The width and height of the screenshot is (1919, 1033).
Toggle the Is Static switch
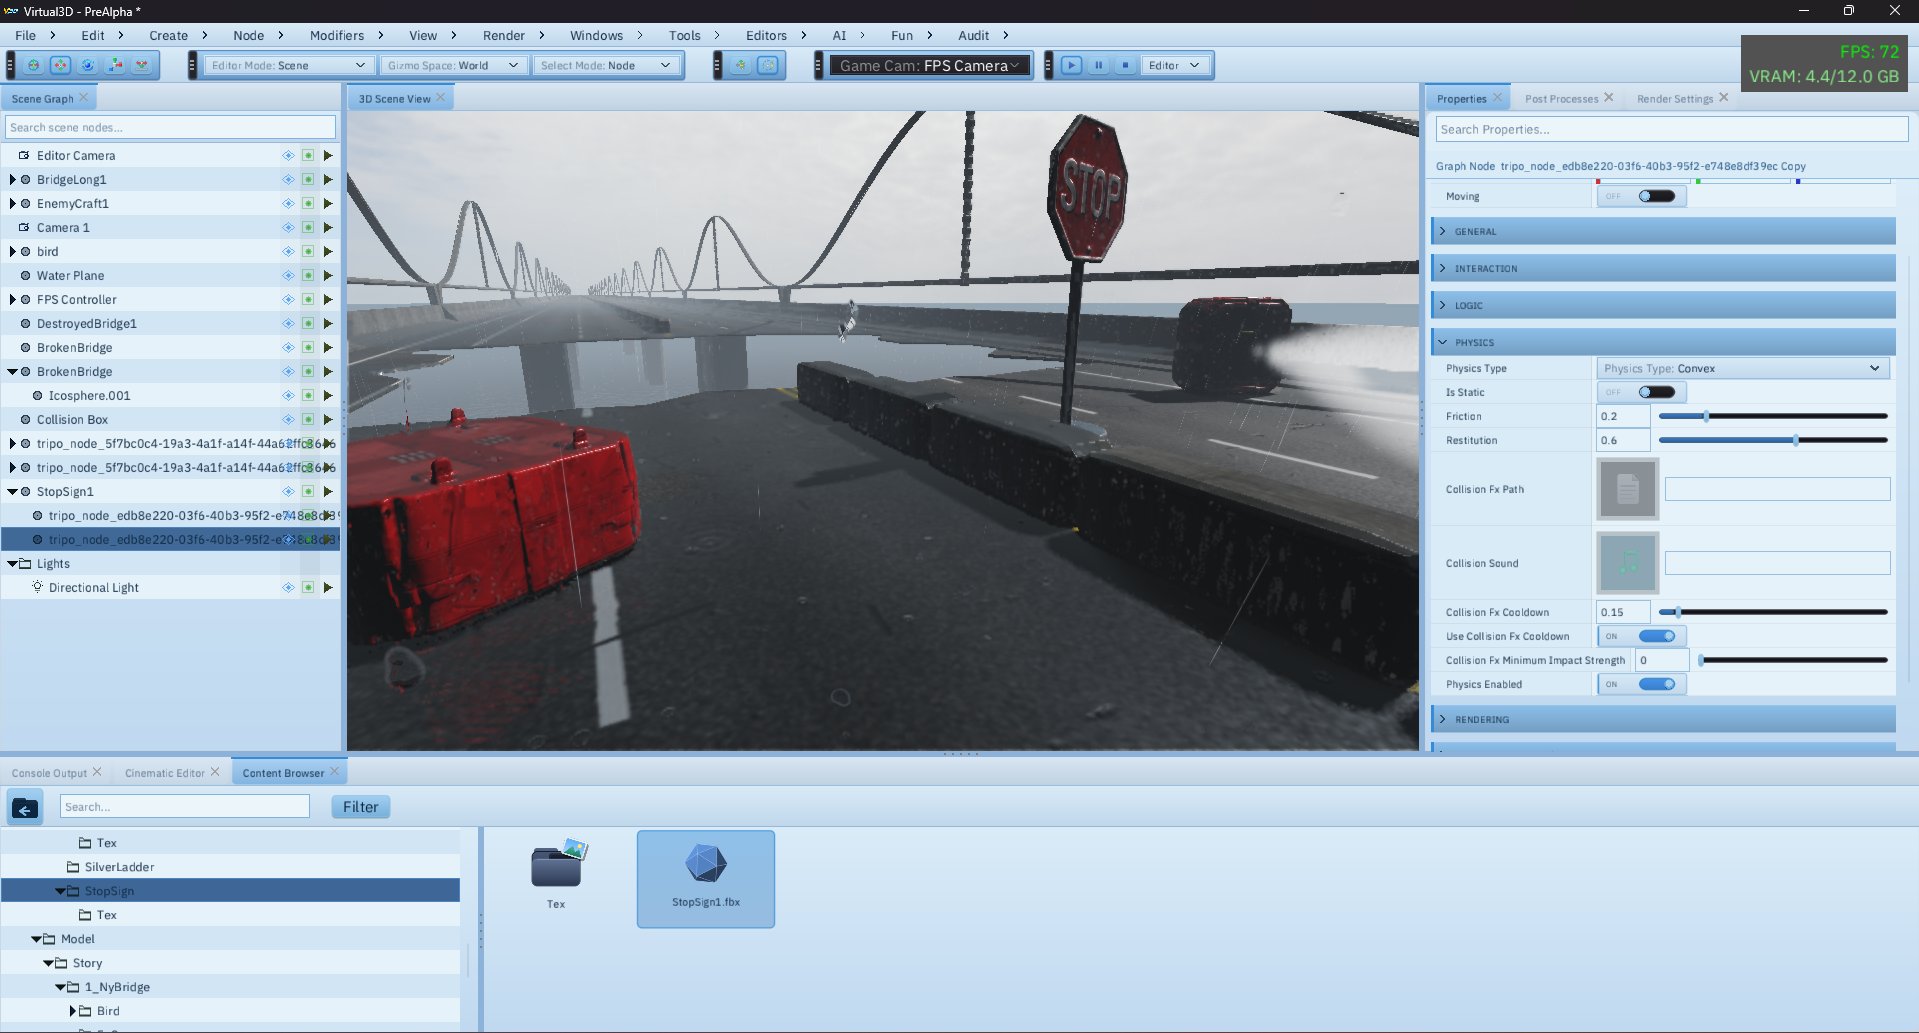click(x=1642, y=392)
